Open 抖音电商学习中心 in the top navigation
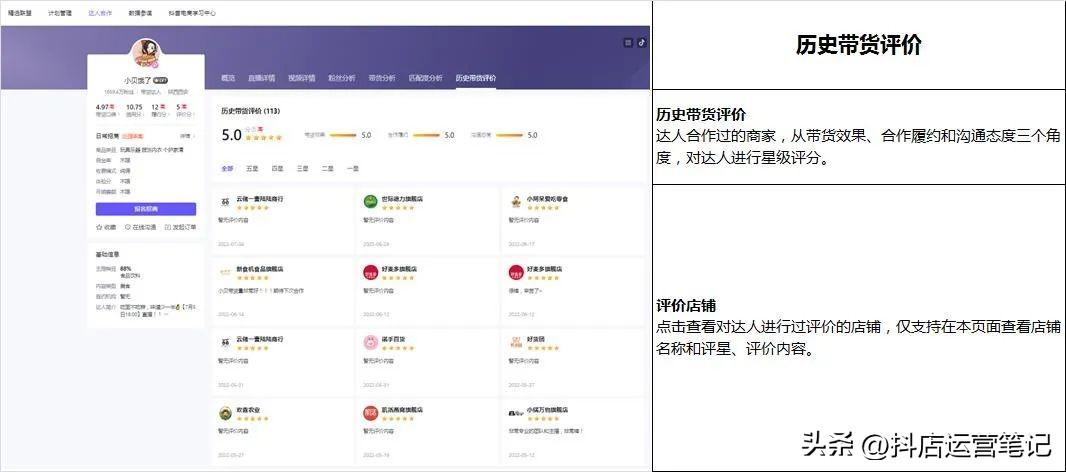Image resolution: width=1066 pixels, height=472 pixels. point(192,13)
